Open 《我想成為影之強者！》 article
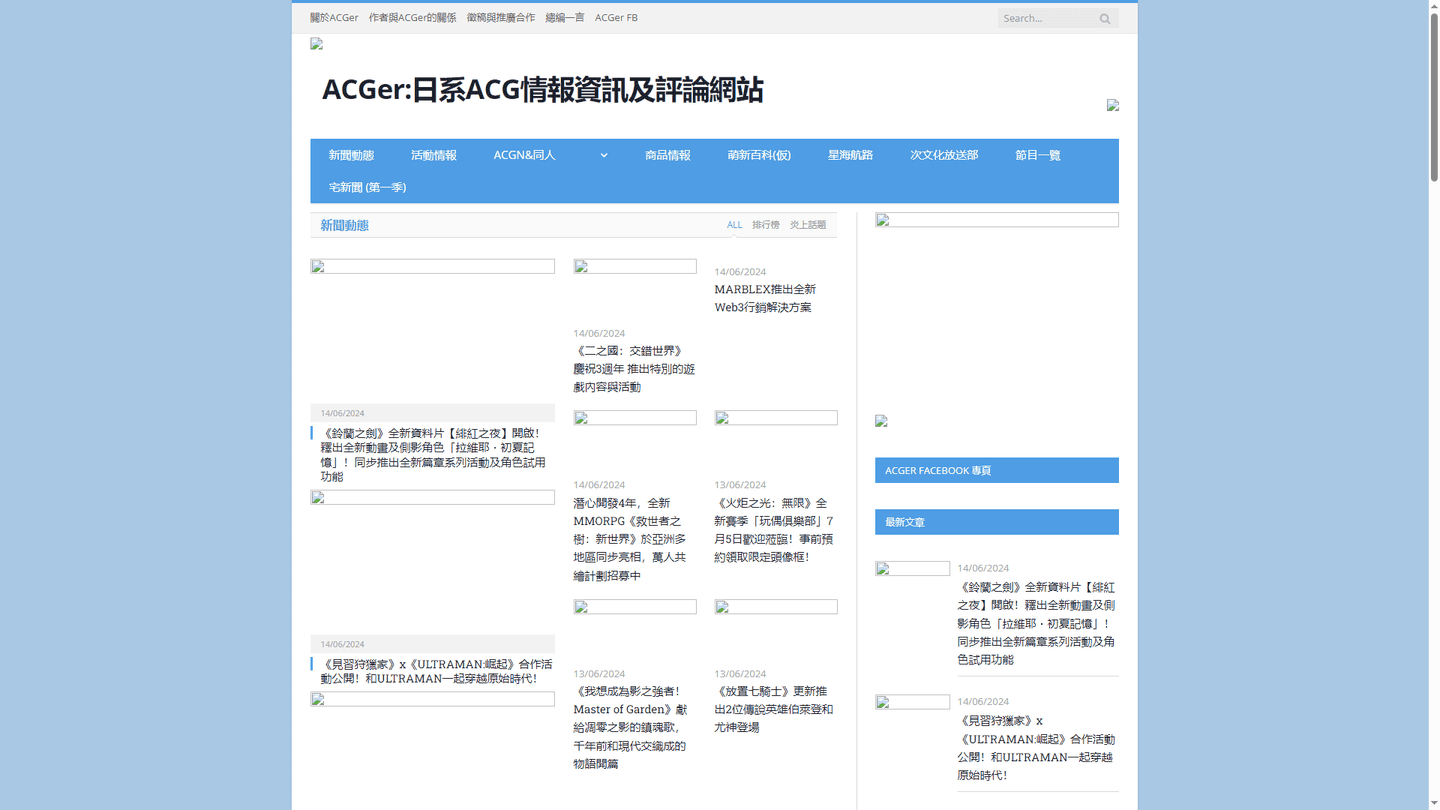This screenshot has width=1440, height=810. [630, 727]
